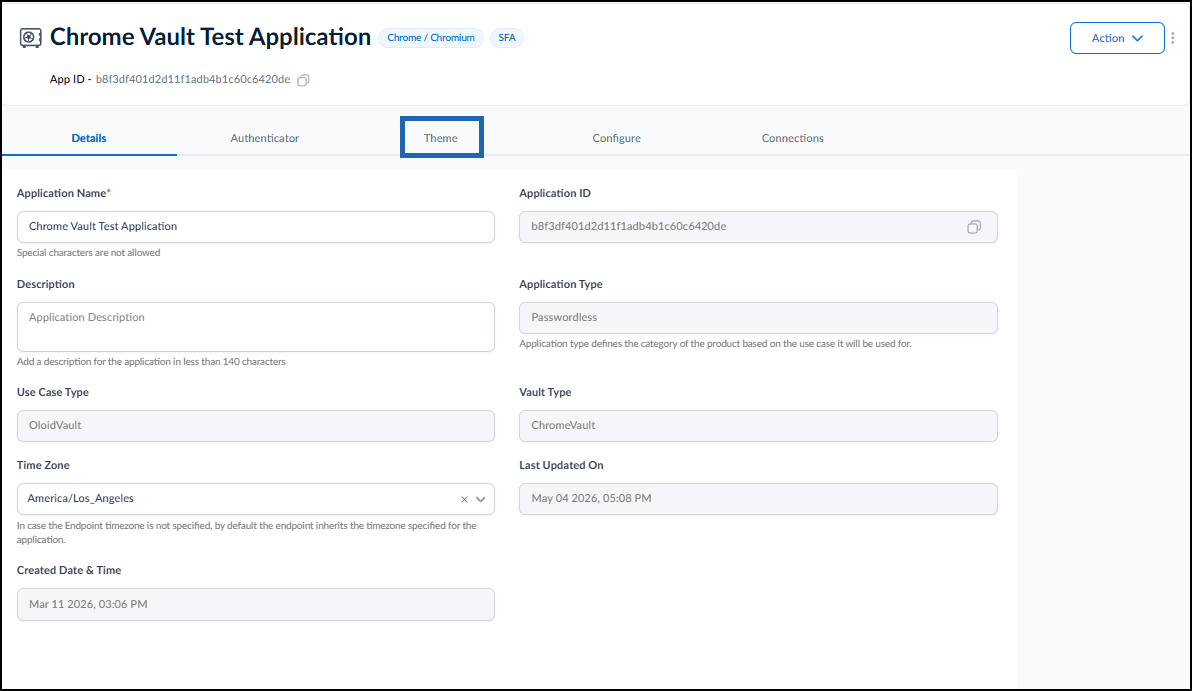Viewport: 1192px width, 691px height.
Task: Click the Time Zone label
Action: [43, 465]
